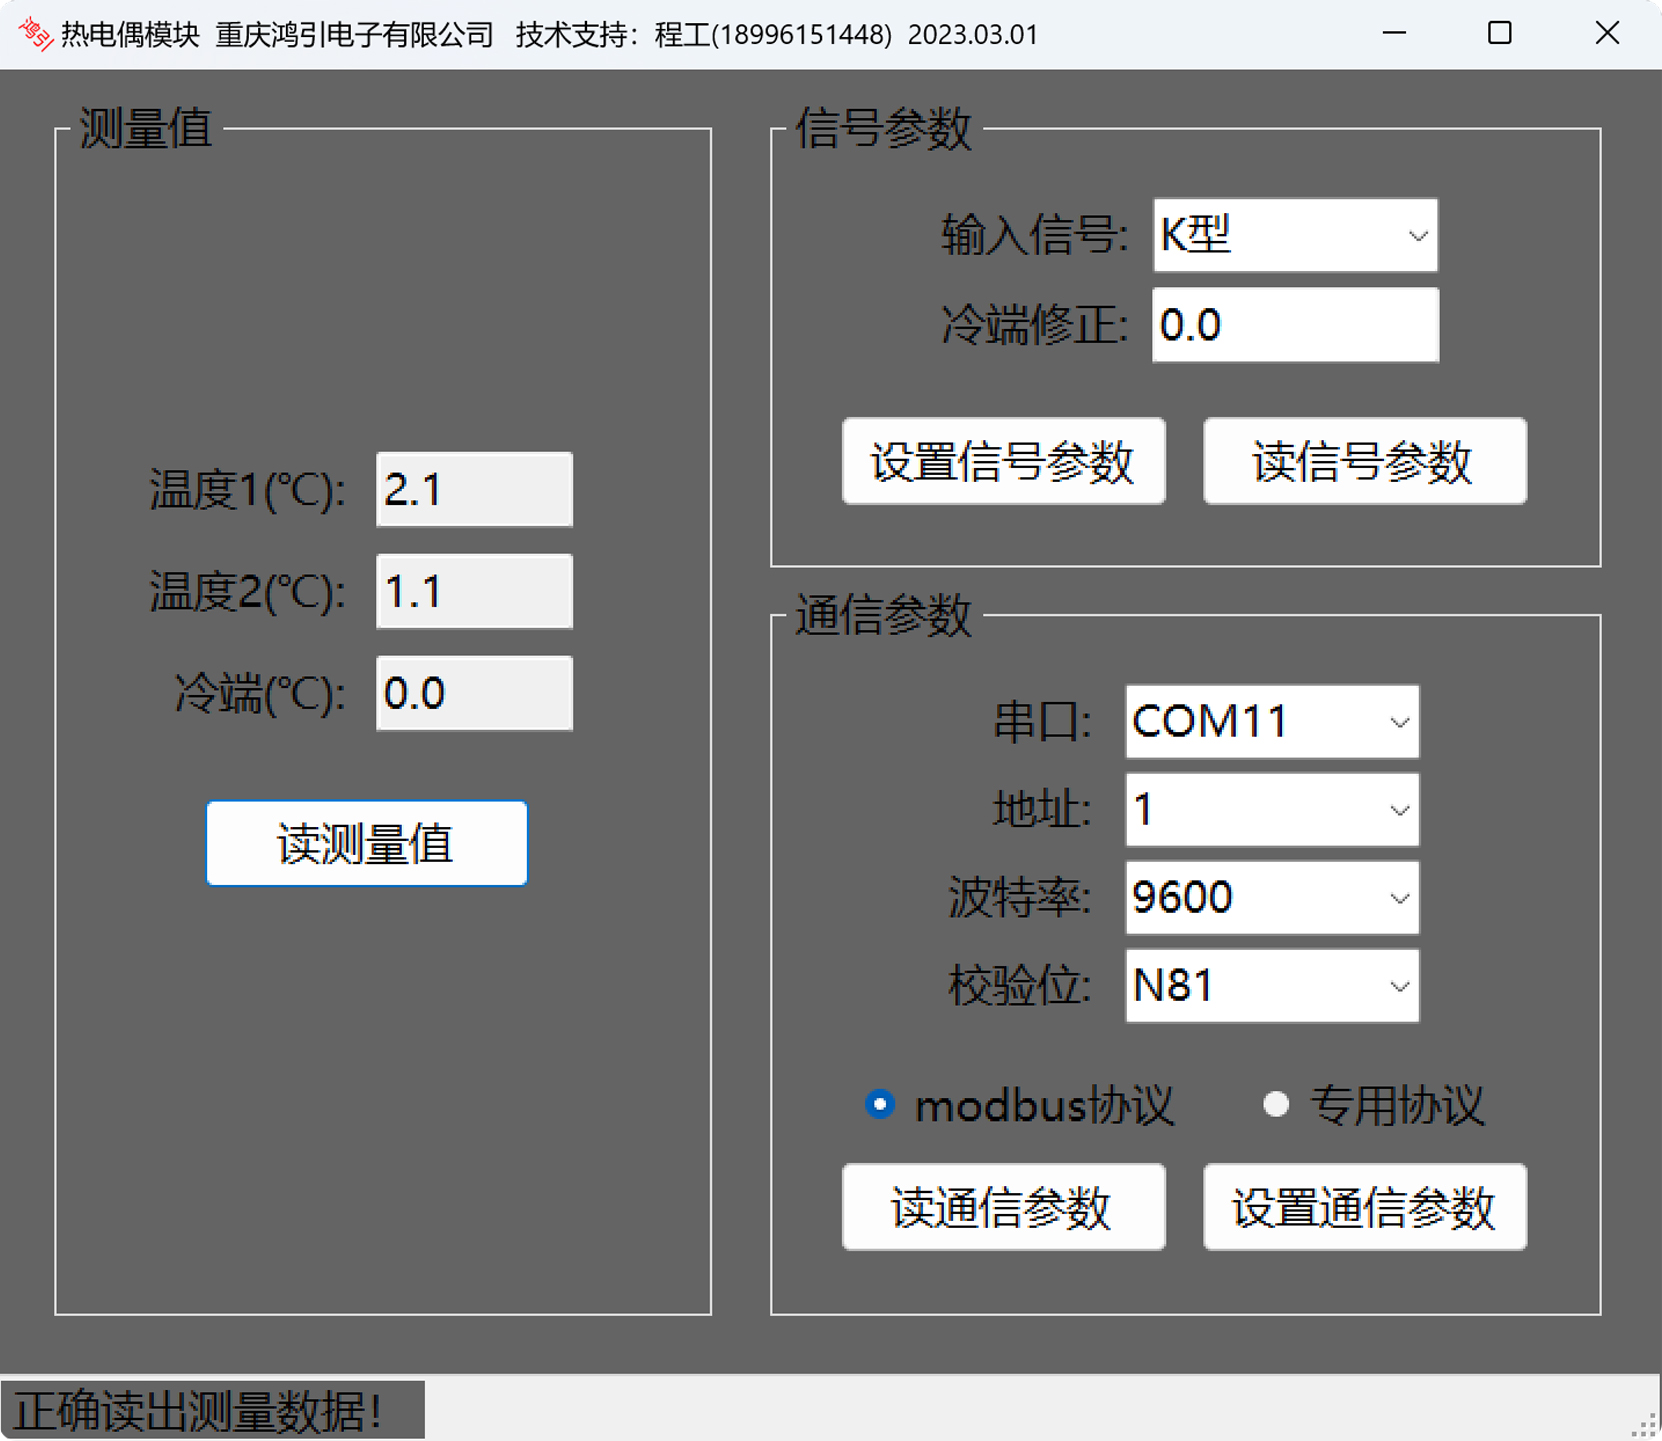Click the status text 正确读出测量数据!

click(x=198, y=1411)
